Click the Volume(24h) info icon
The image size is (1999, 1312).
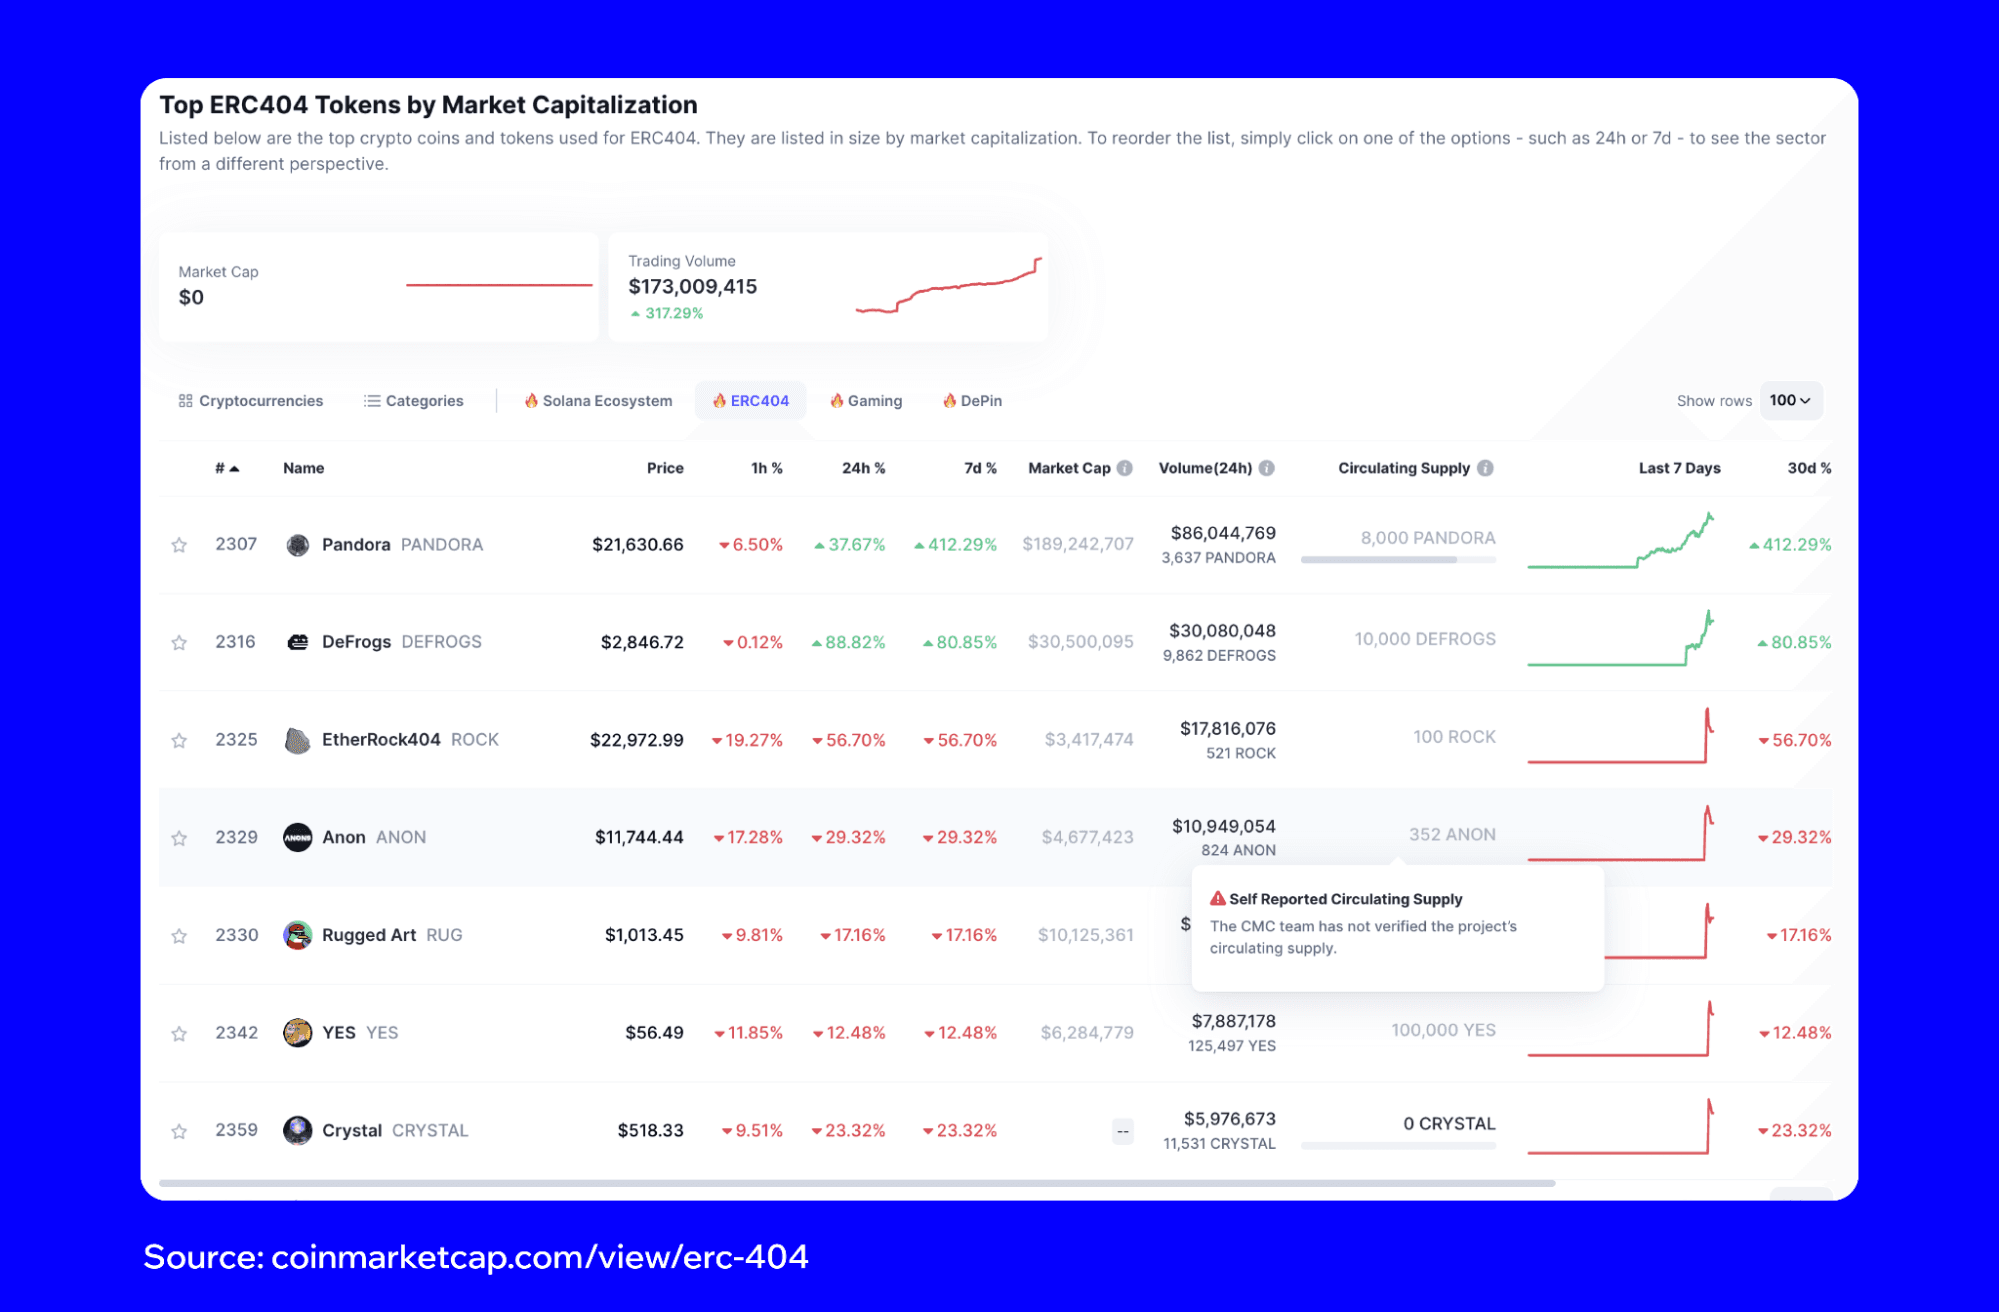tap(1267, 468)
